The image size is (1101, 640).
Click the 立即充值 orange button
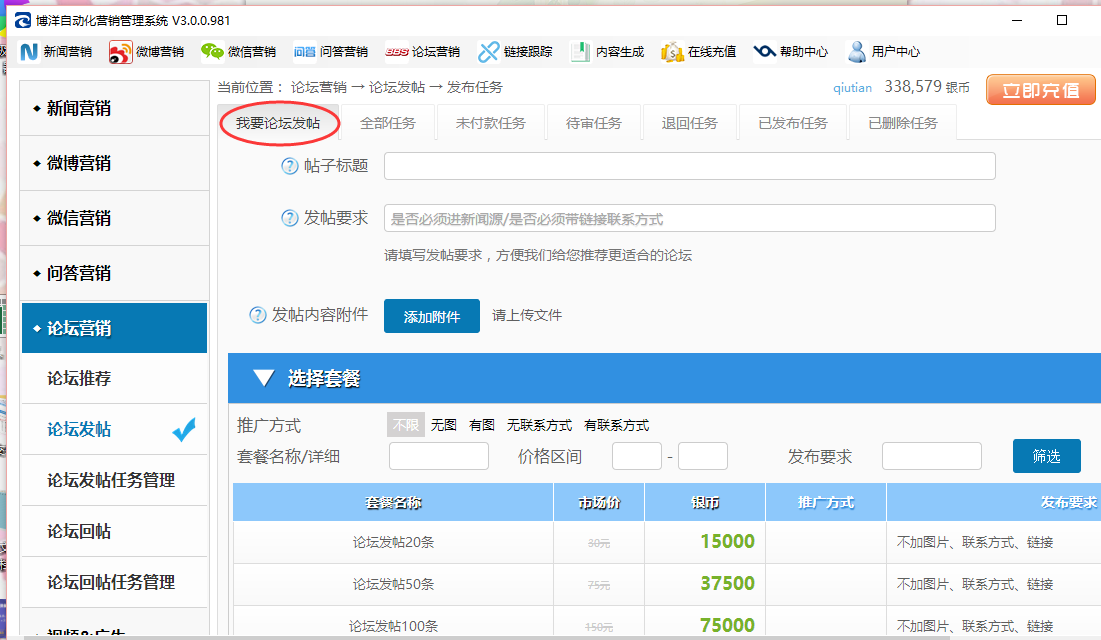[1041, 90]
